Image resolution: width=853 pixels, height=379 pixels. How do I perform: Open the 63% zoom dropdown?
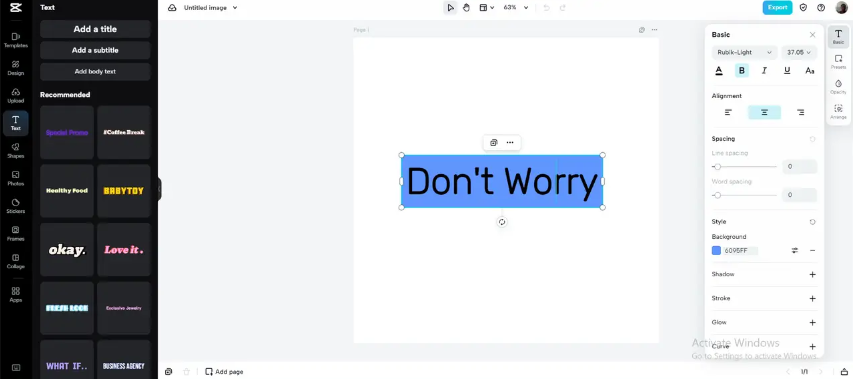click(516, 8)
